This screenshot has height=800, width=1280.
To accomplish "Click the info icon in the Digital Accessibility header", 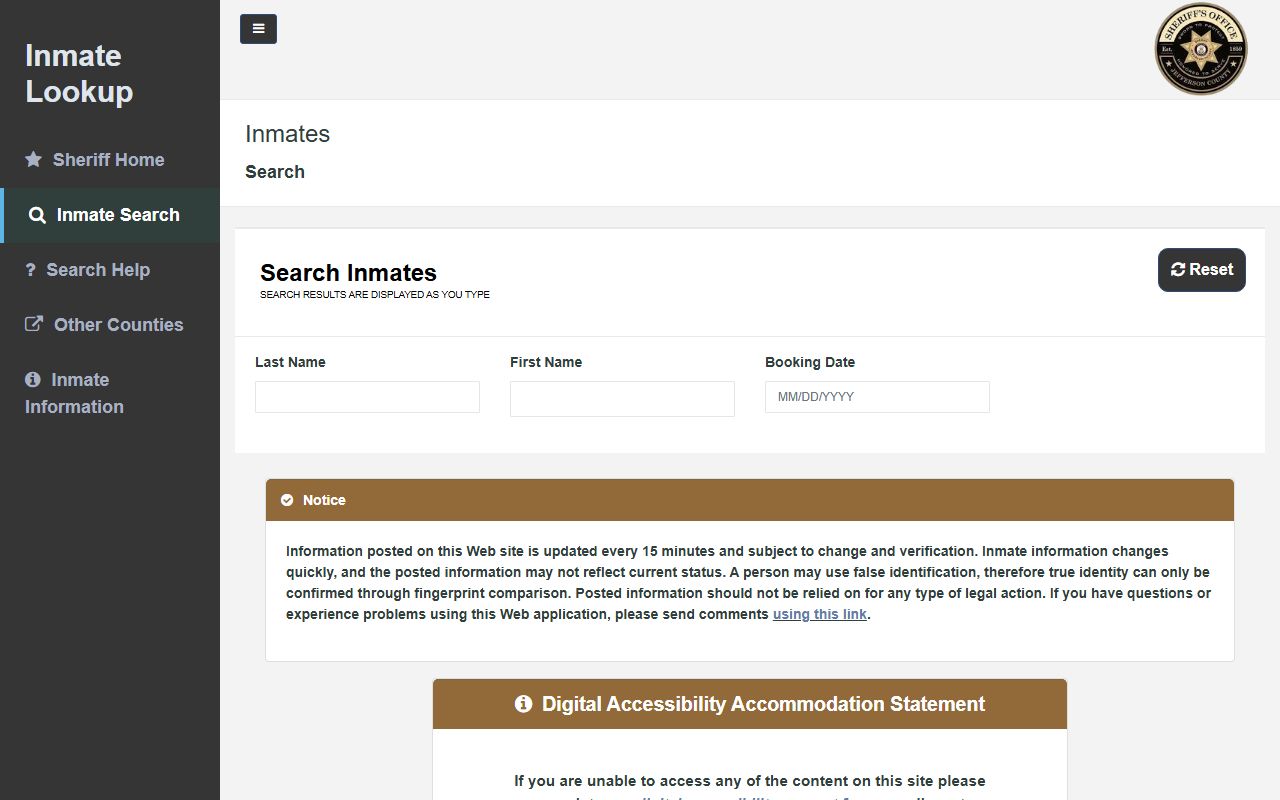I will pos(523,704).
